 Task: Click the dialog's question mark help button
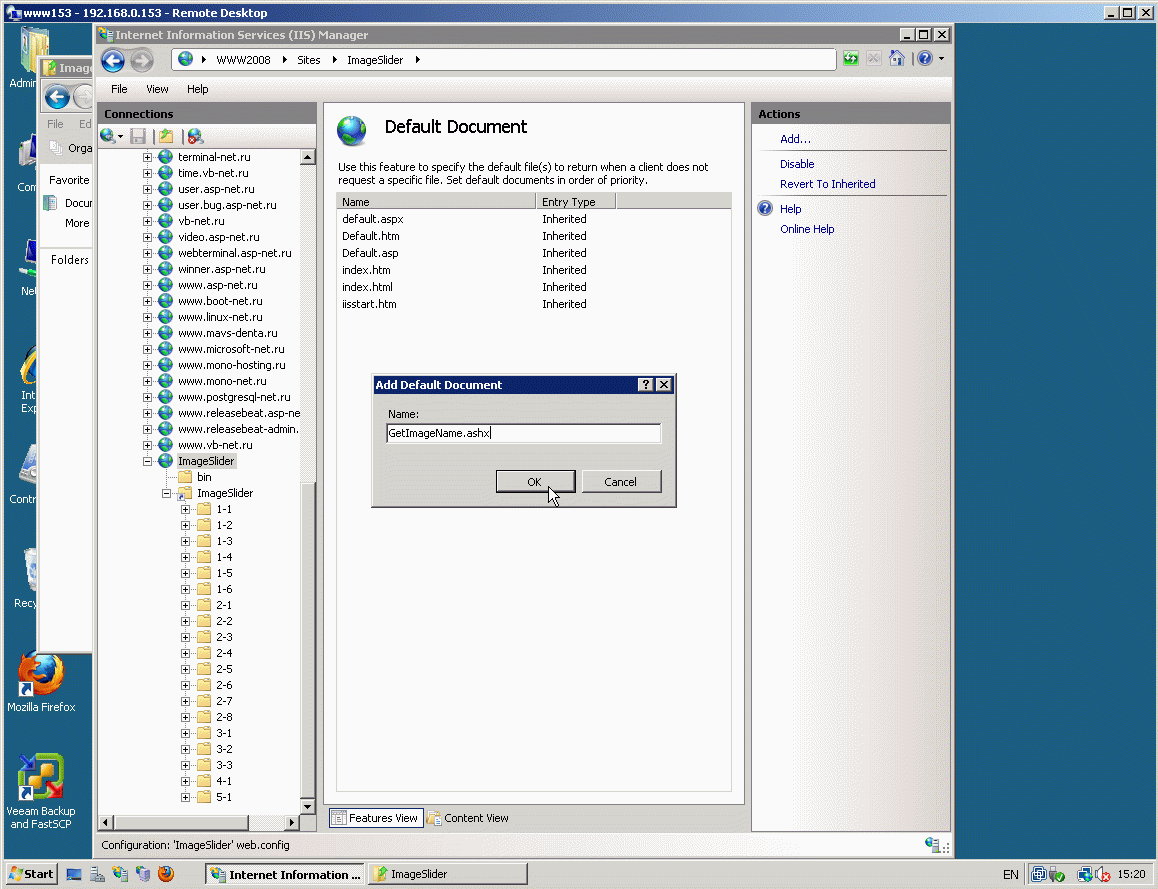point(645,385)
